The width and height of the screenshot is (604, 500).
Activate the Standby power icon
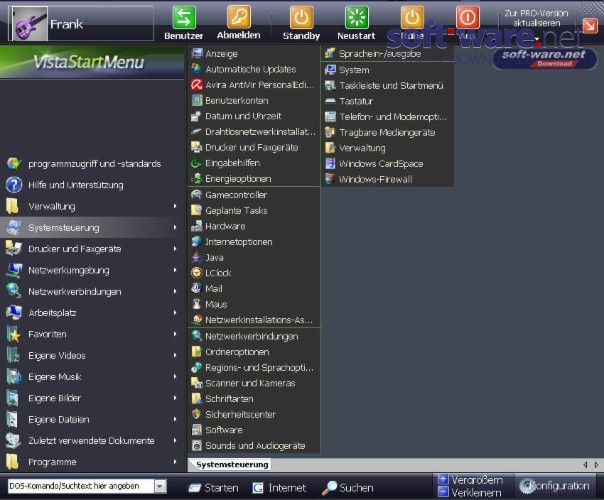(301, 17)
